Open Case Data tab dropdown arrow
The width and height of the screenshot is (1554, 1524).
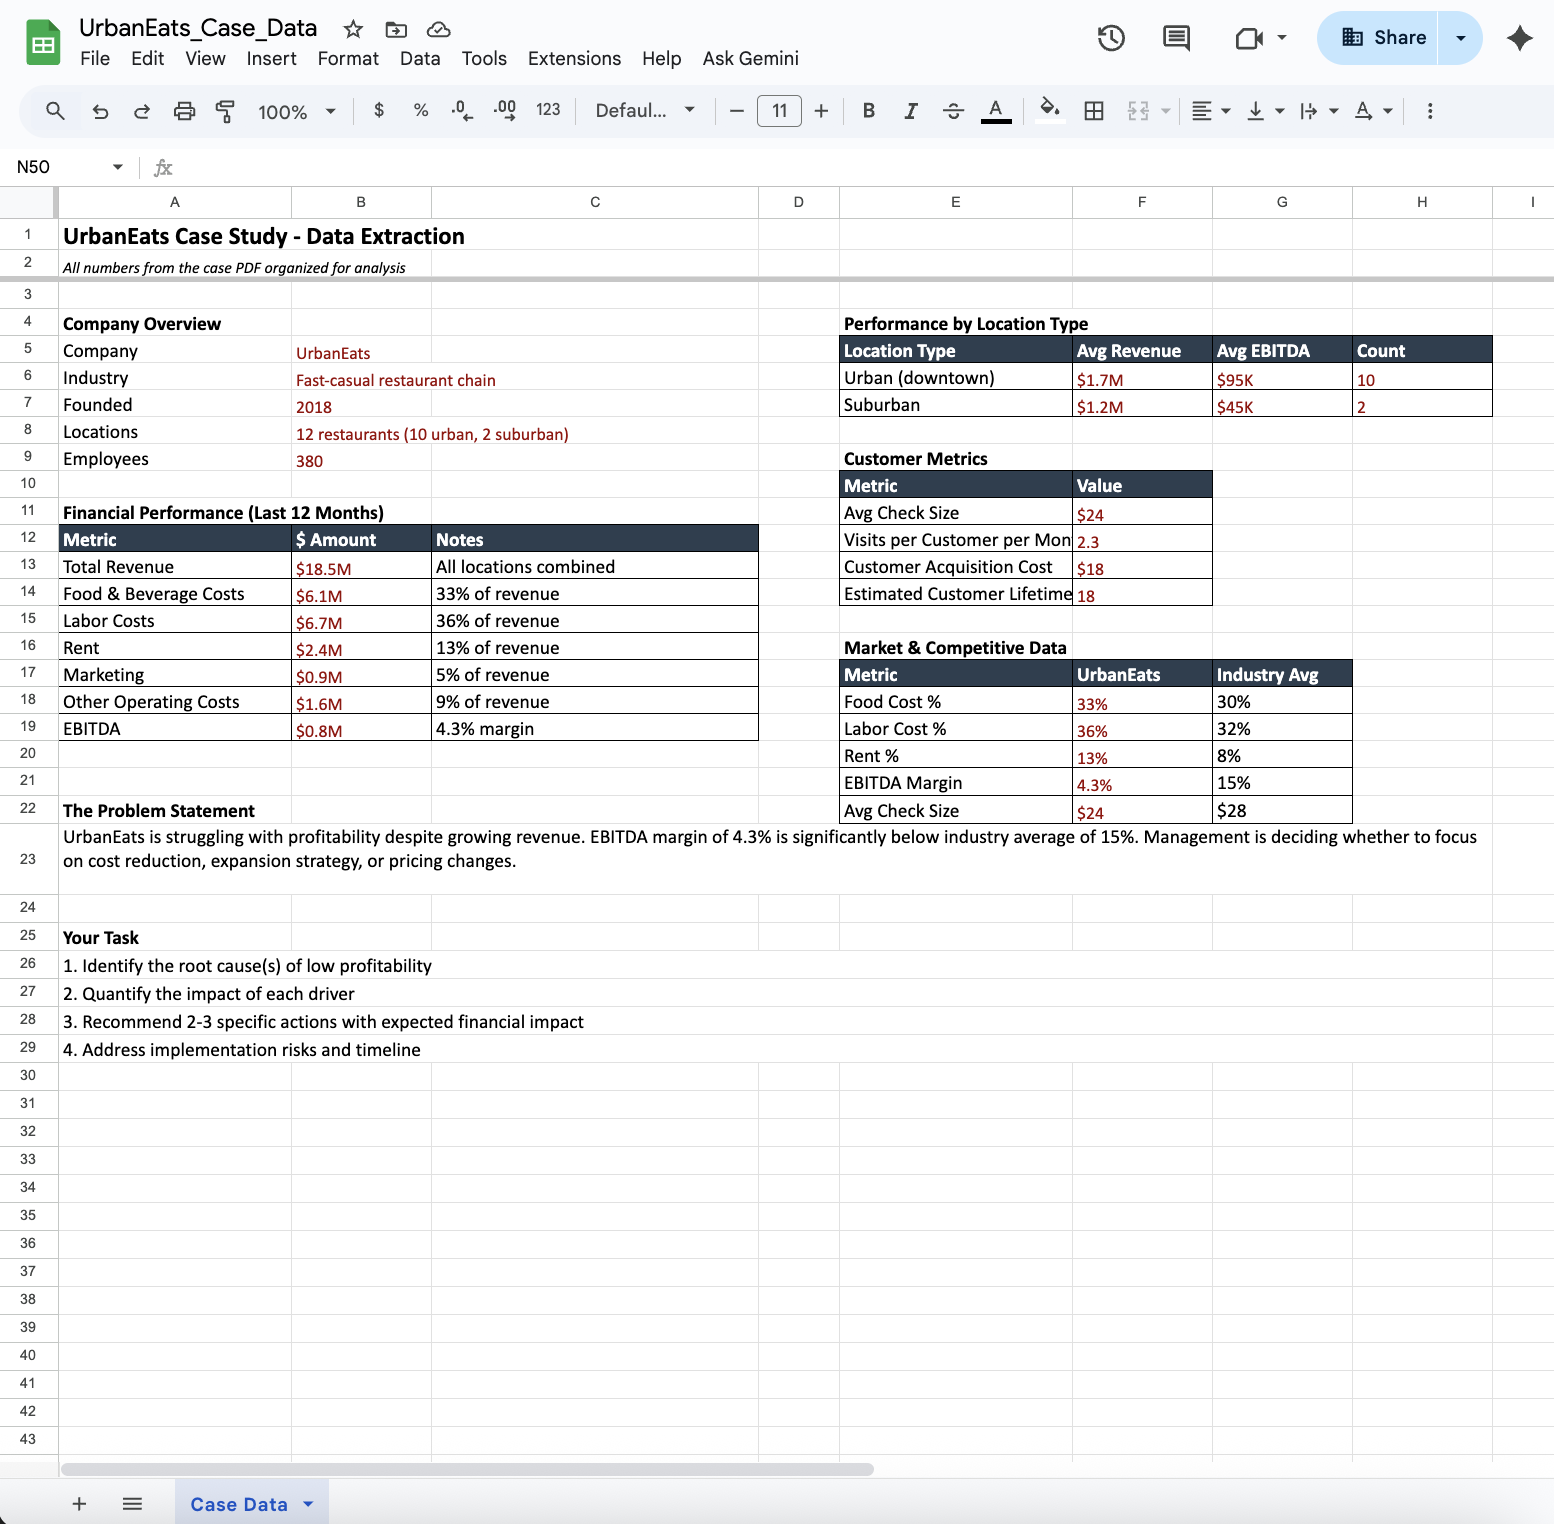[x=308, y=1503]
